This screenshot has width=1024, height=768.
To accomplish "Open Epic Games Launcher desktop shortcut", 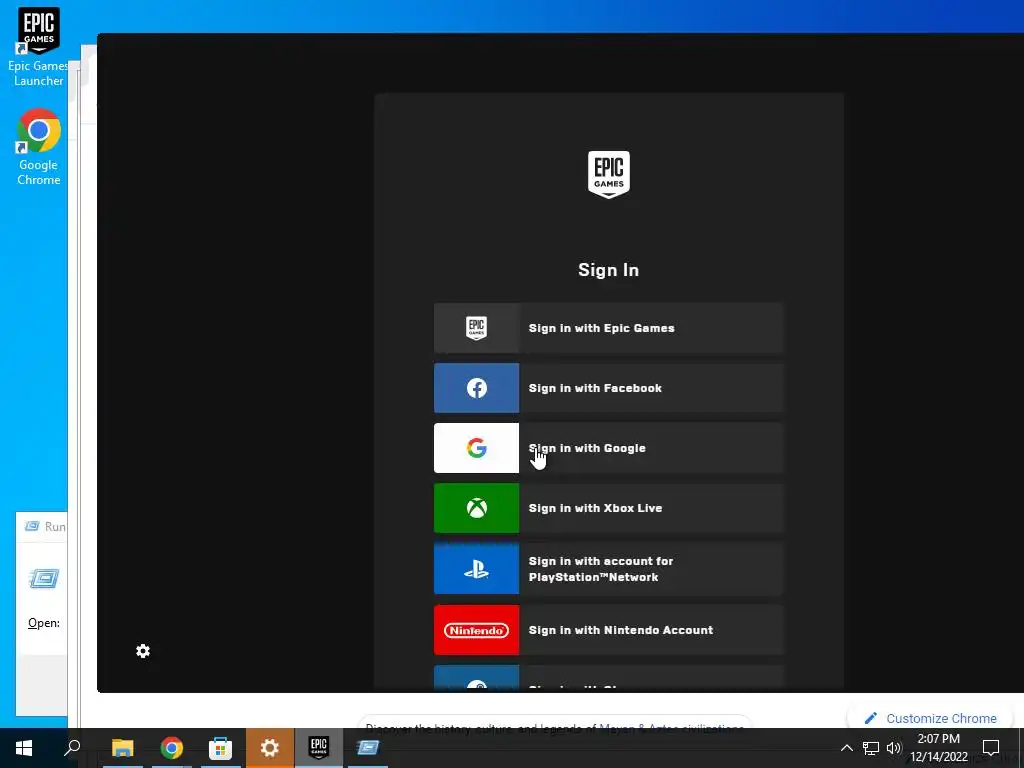I will [x=39, y=47].
